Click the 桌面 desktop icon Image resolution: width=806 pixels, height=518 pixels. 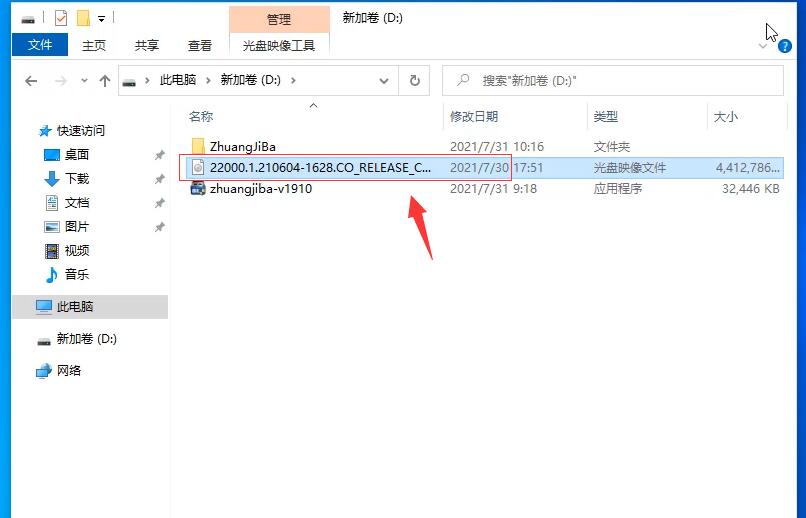(x=52, y=155)
